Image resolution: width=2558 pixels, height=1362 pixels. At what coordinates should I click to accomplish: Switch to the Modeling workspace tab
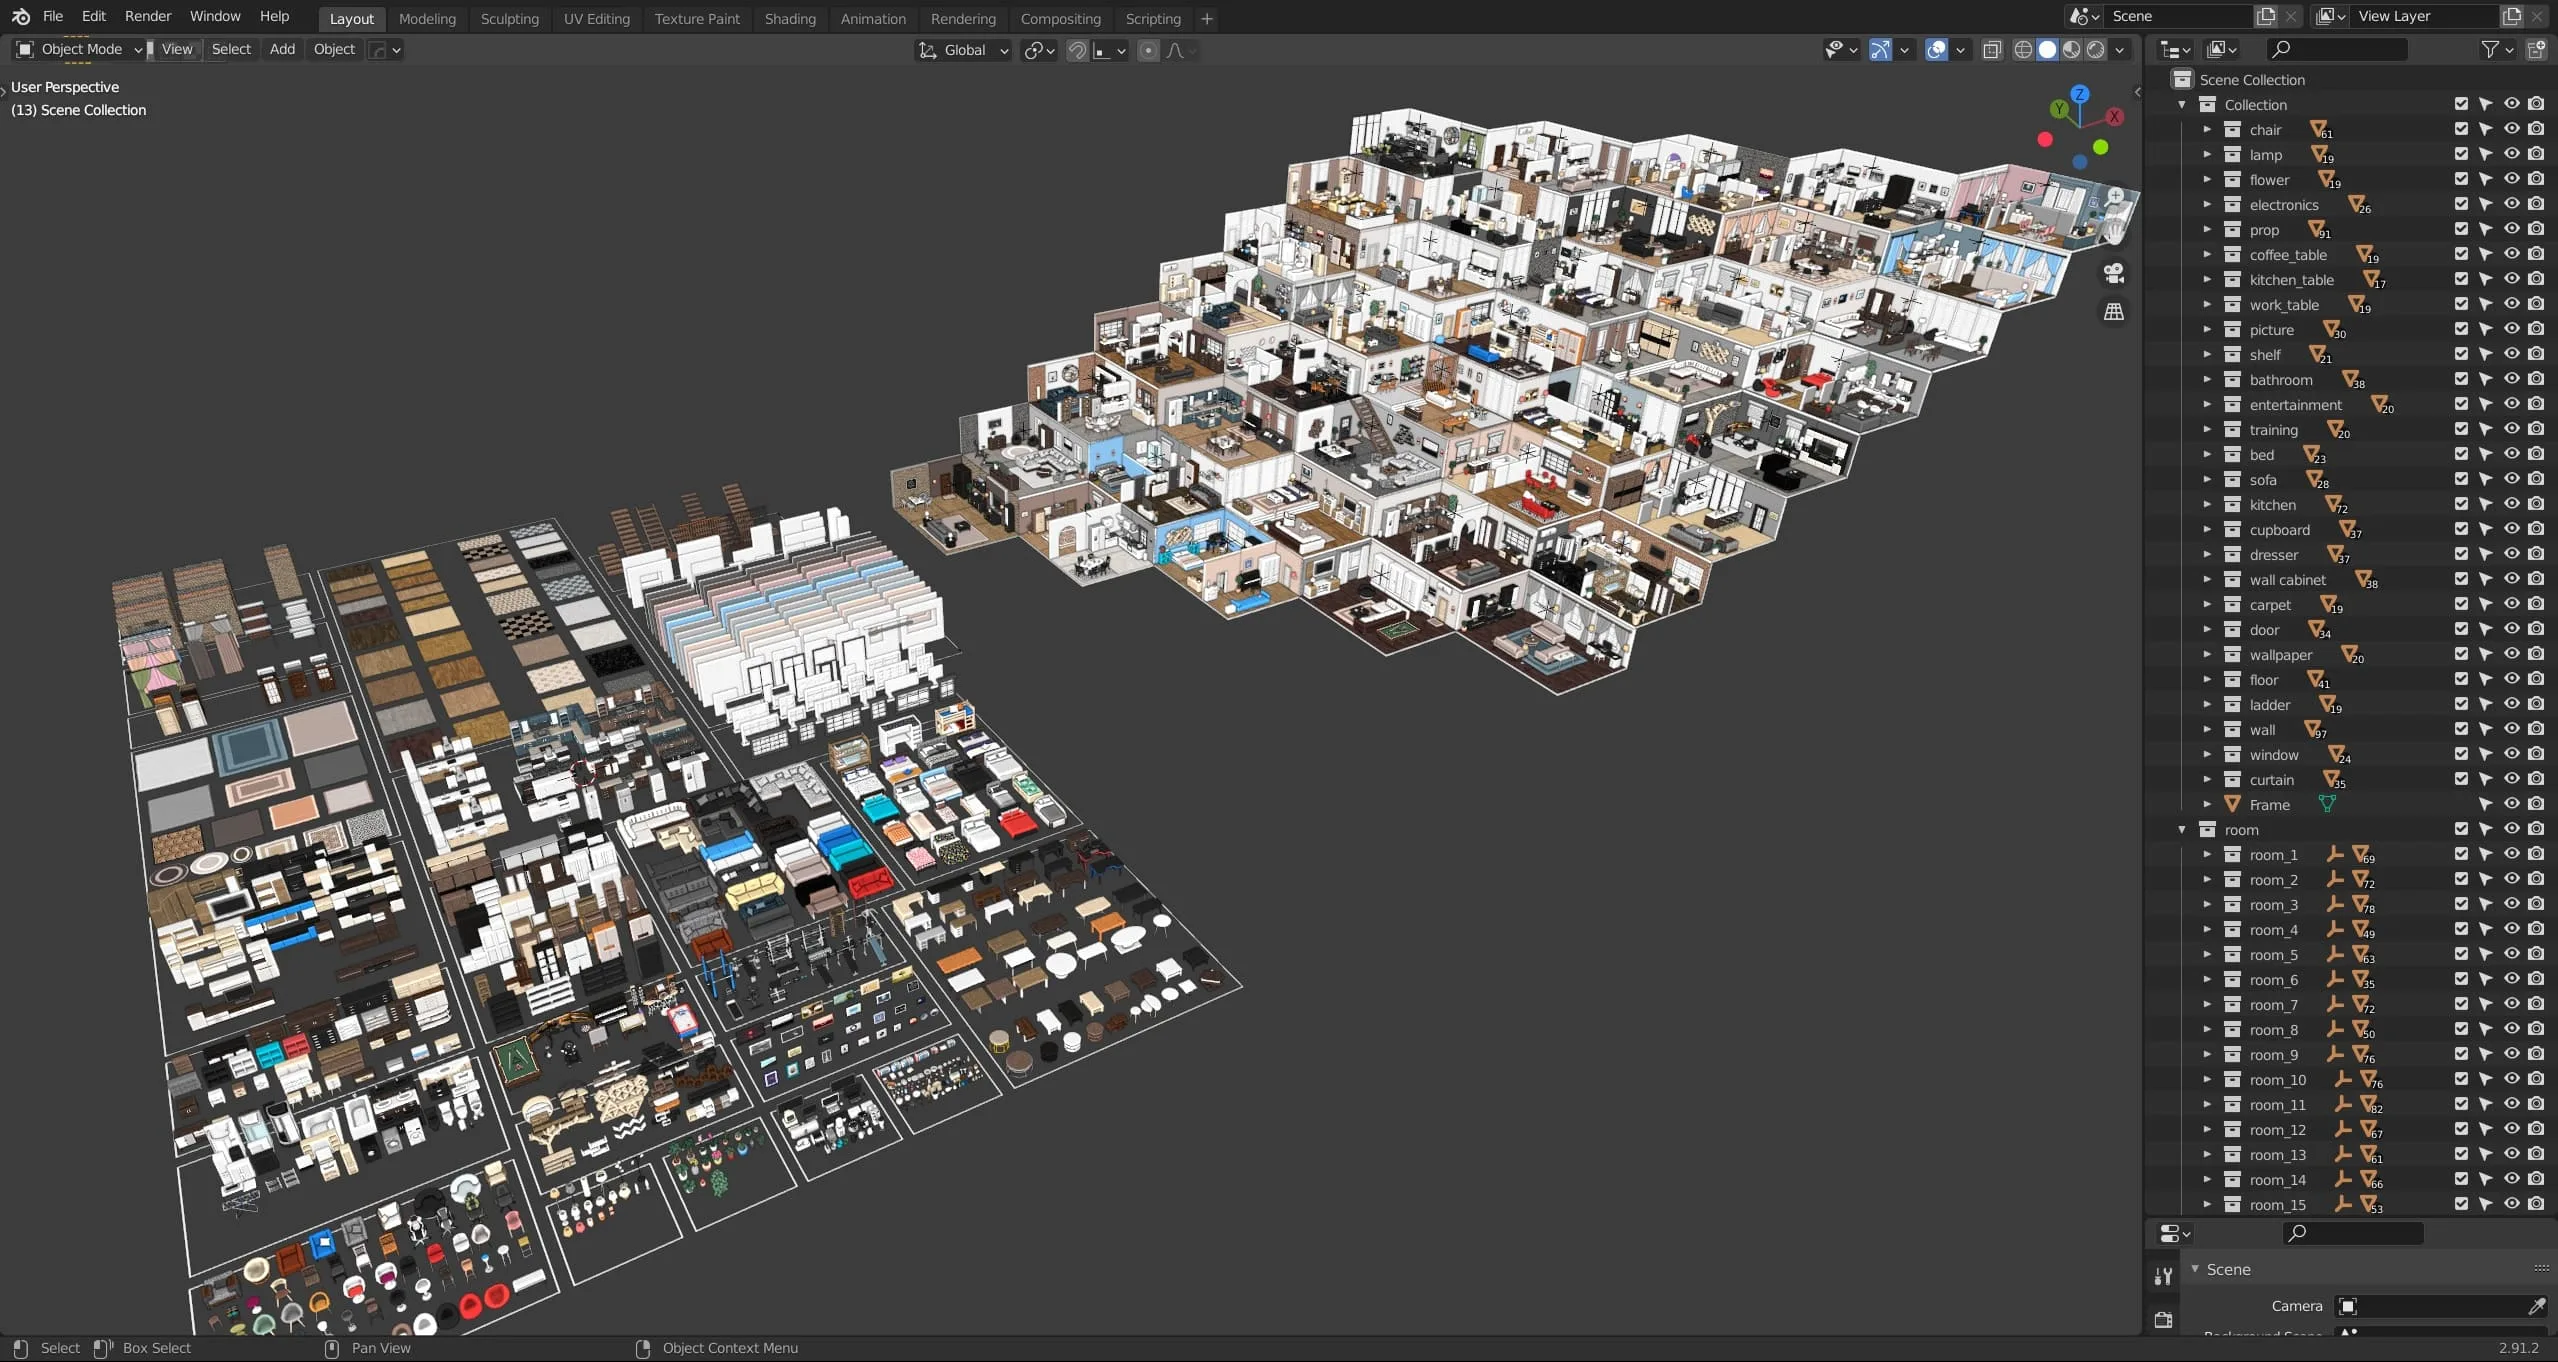pyautogui.click(x=427, y=18)
